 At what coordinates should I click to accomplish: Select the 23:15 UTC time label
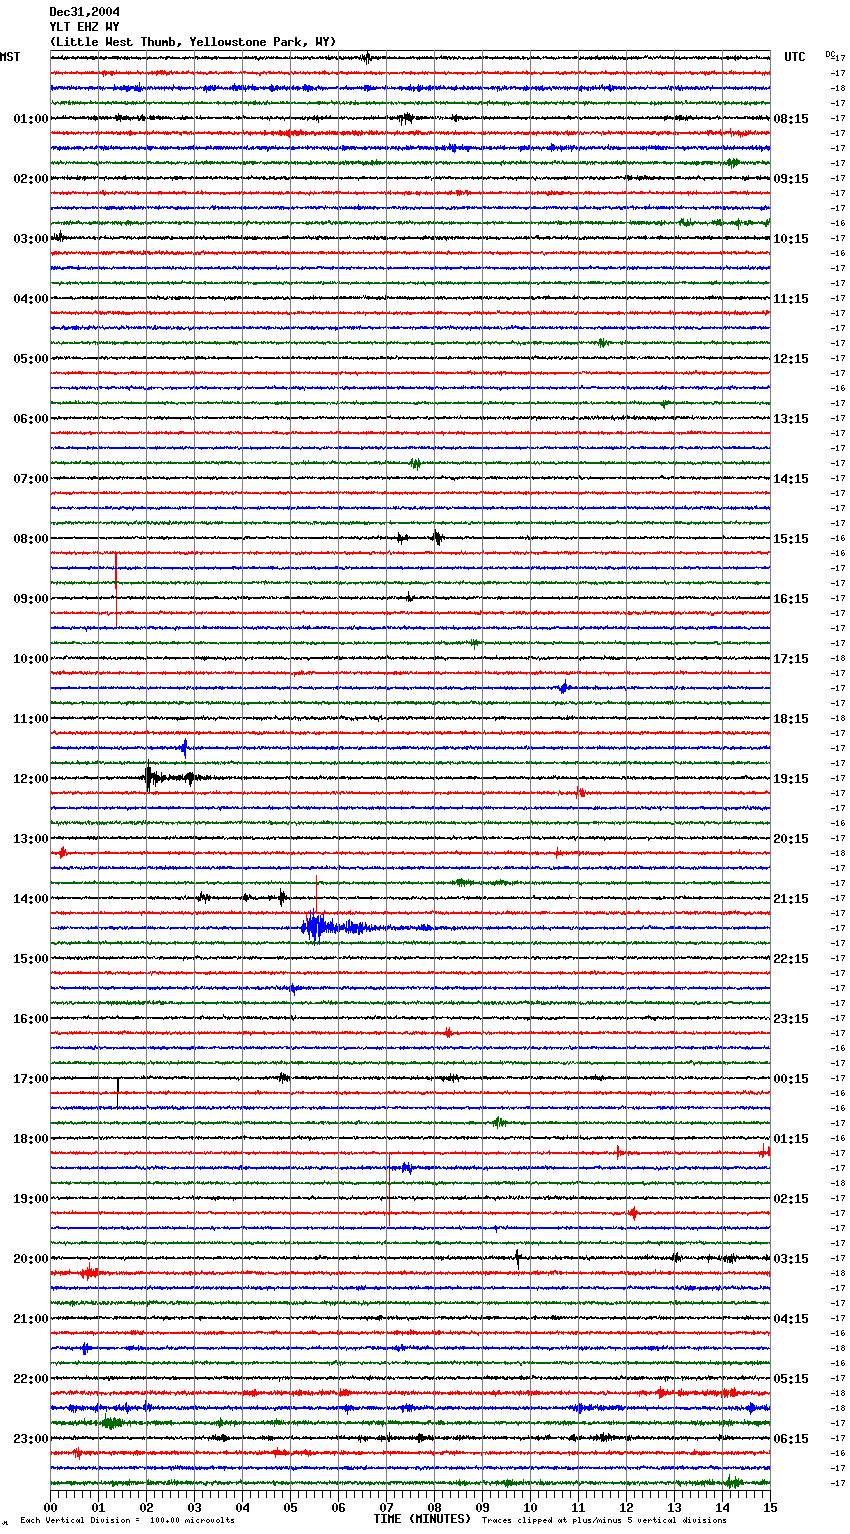coord(791,1019)
